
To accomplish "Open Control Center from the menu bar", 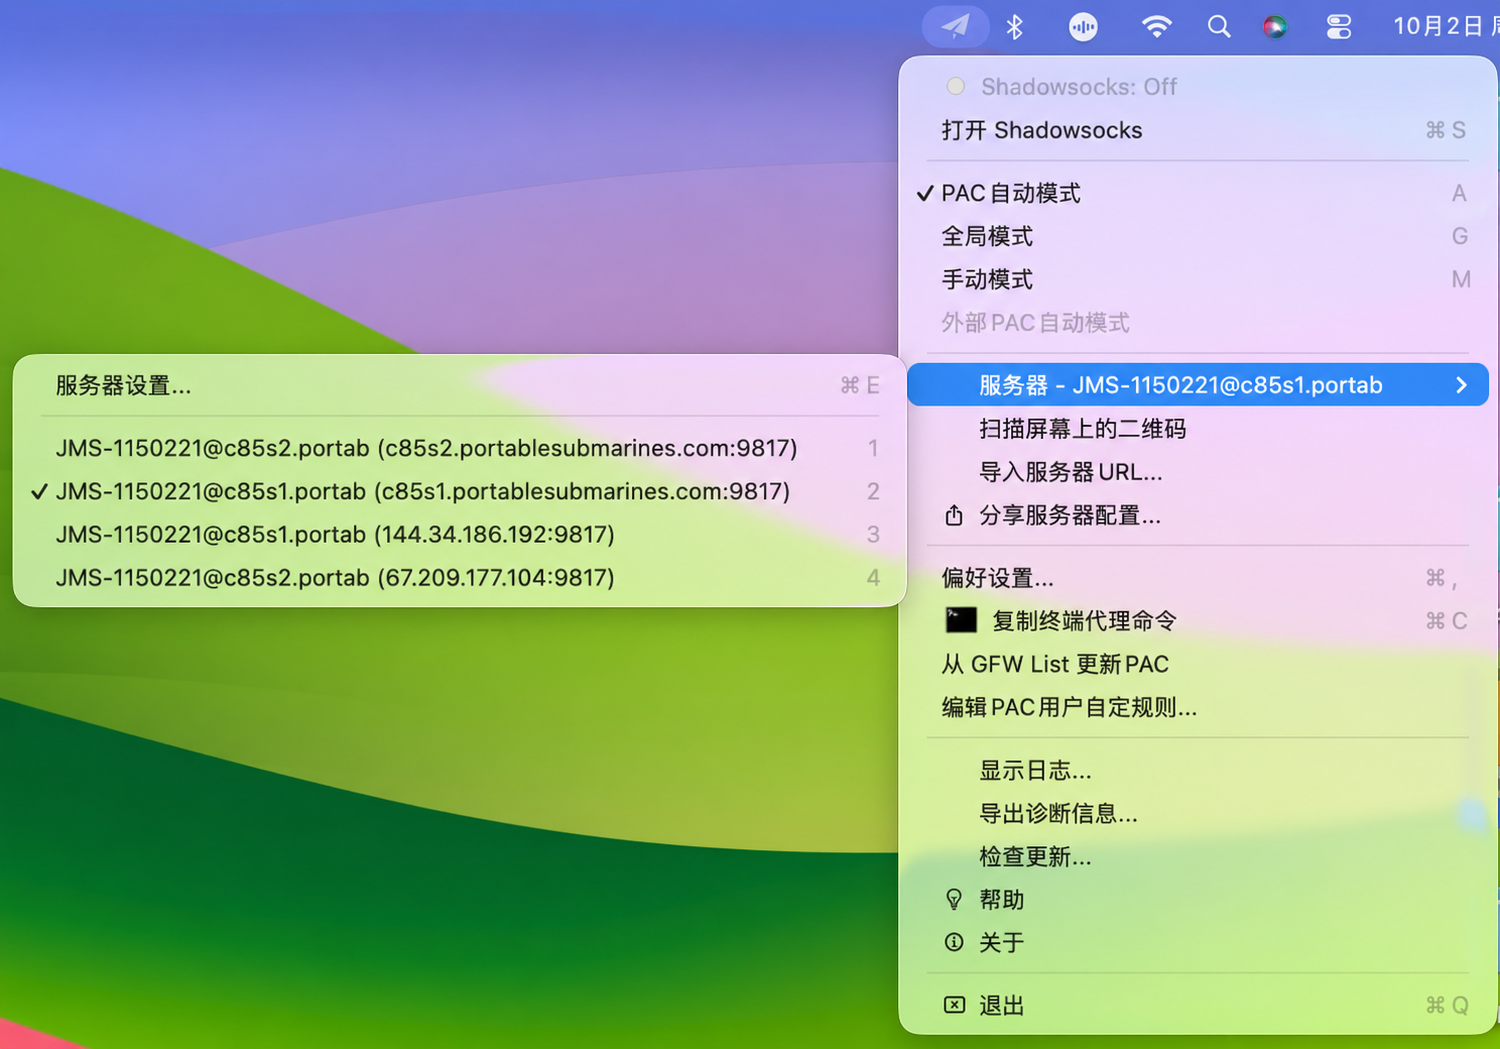I will pos(1338,27).
